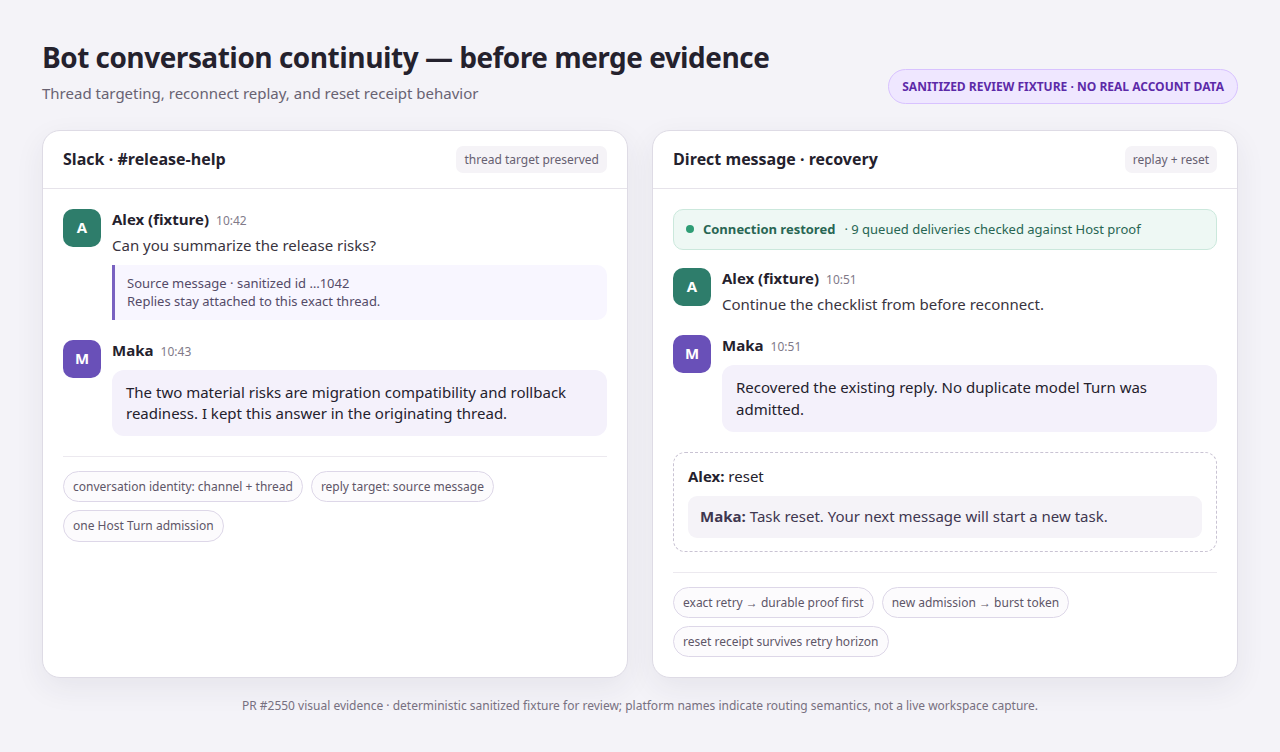Select the 'reply target: source message' chip

402,487
